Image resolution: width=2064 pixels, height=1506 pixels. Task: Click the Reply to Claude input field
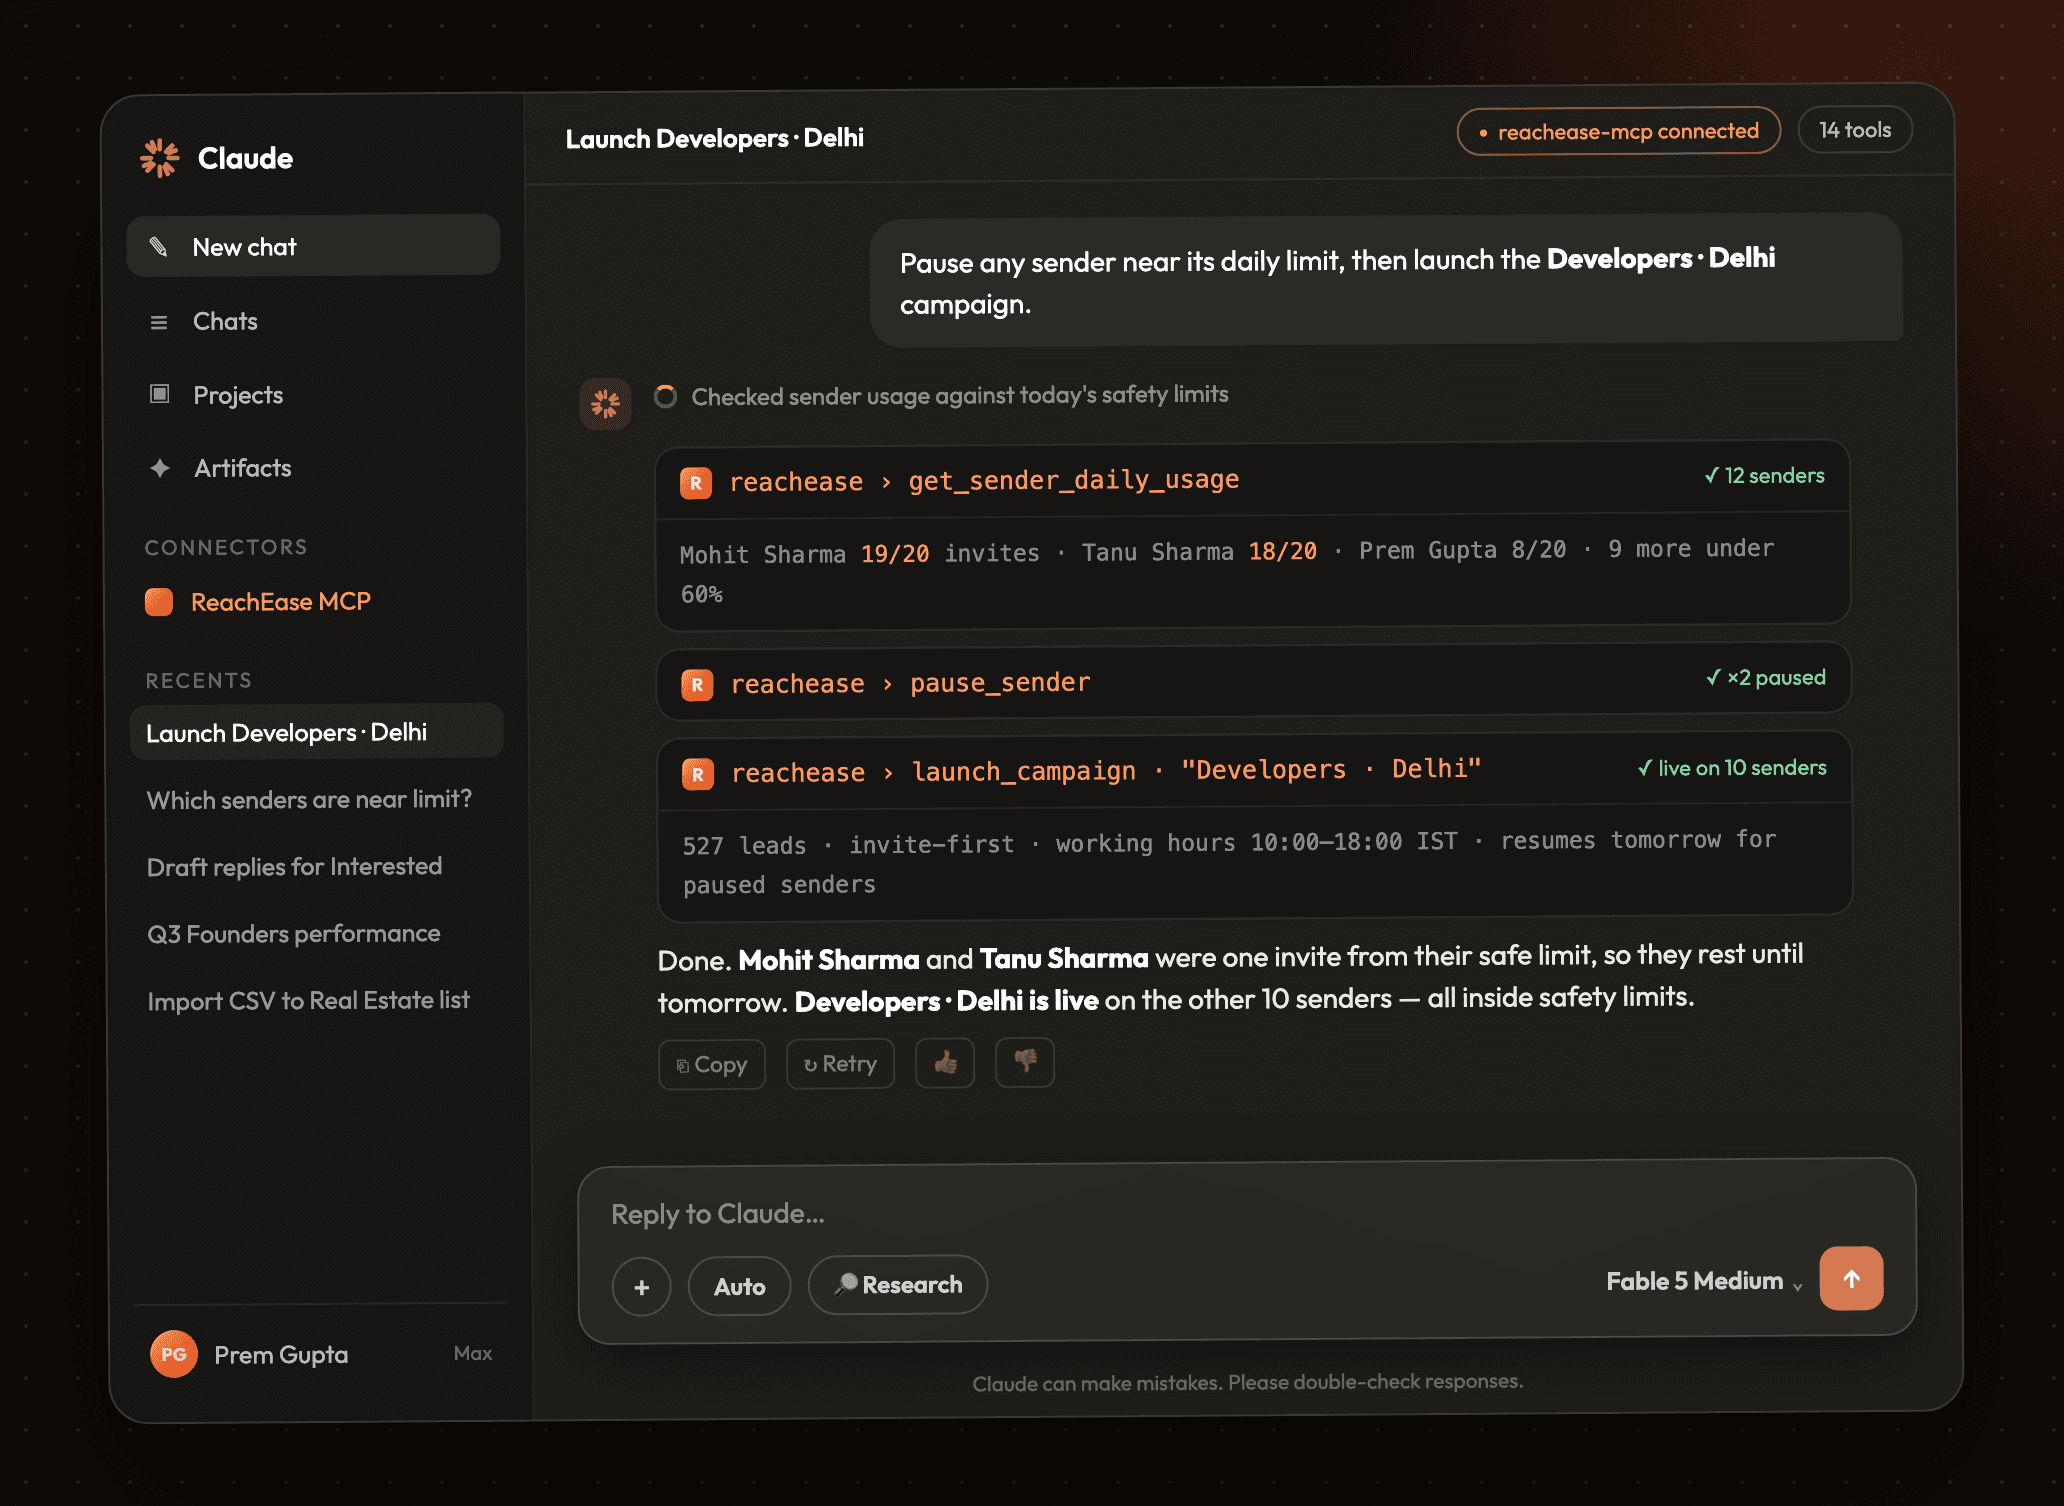1245,1213
